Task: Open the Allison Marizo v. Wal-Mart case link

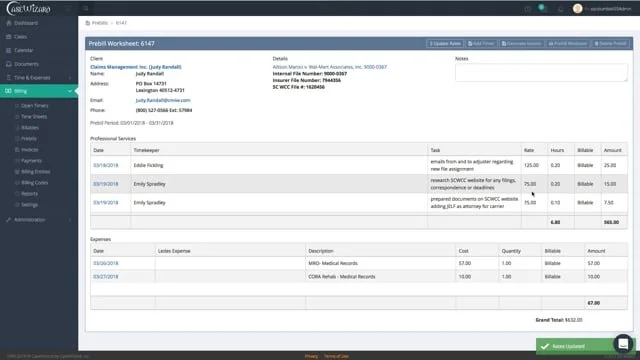Action: pyautogui.click(x=329, y=67)
